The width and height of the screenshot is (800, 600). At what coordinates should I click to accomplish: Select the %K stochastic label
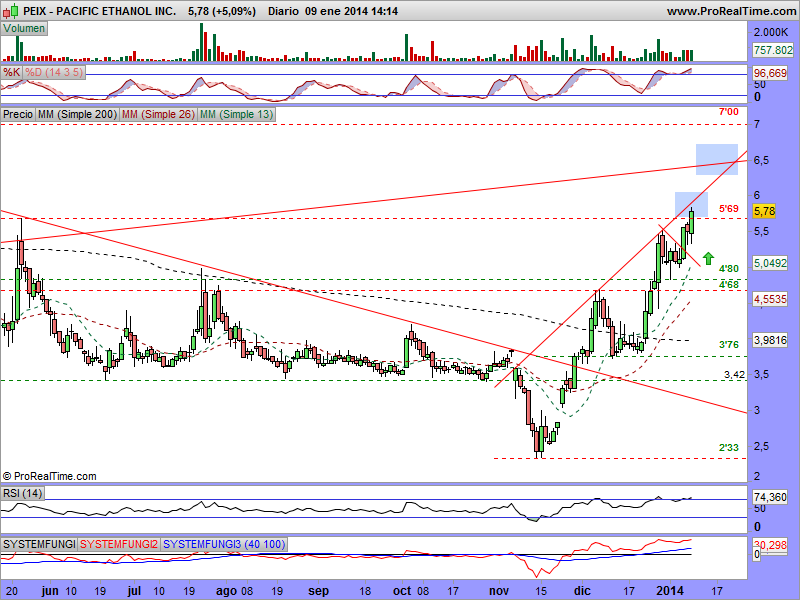[x=11, y=72]
